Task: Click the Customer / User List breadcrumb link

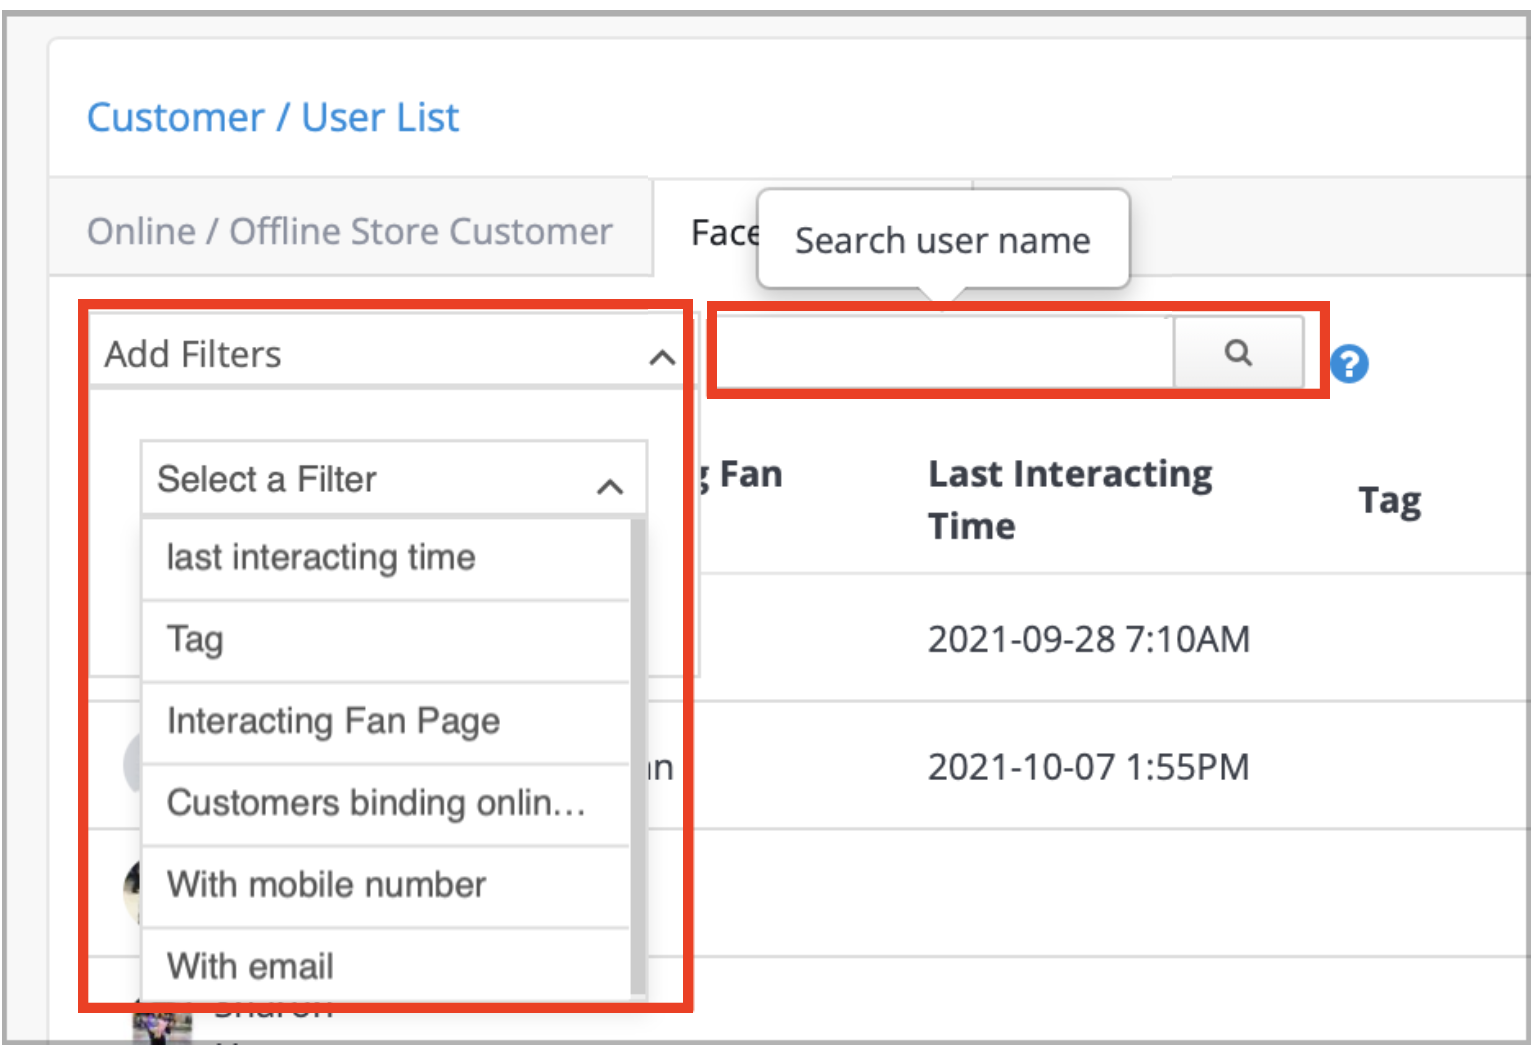Action: (273, 117)
